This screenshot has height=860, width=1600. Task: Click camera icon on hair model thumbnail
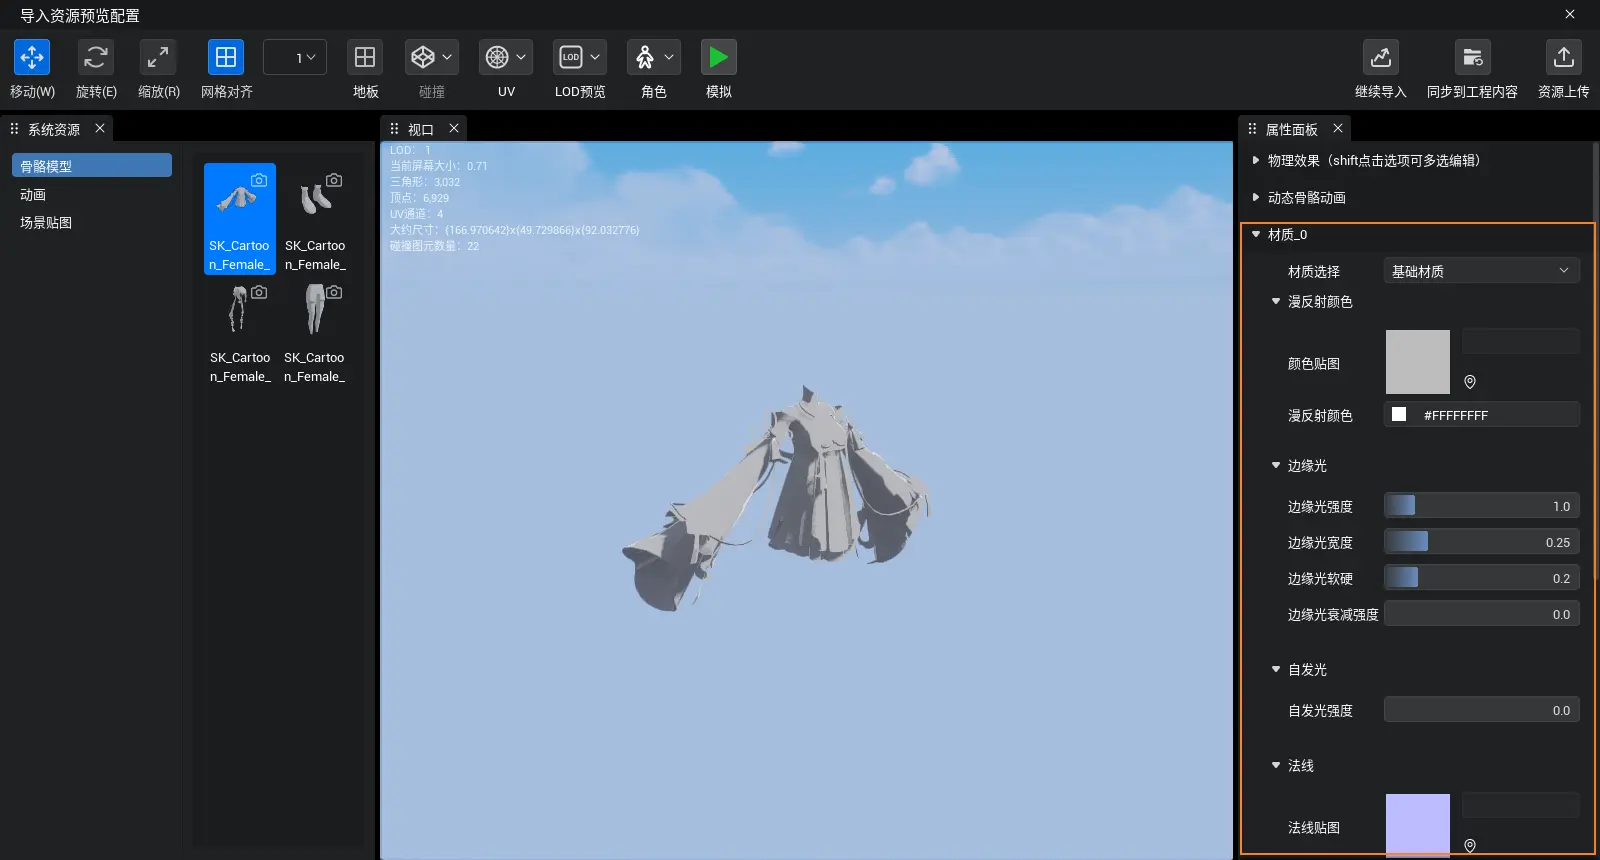coord(259,292)
